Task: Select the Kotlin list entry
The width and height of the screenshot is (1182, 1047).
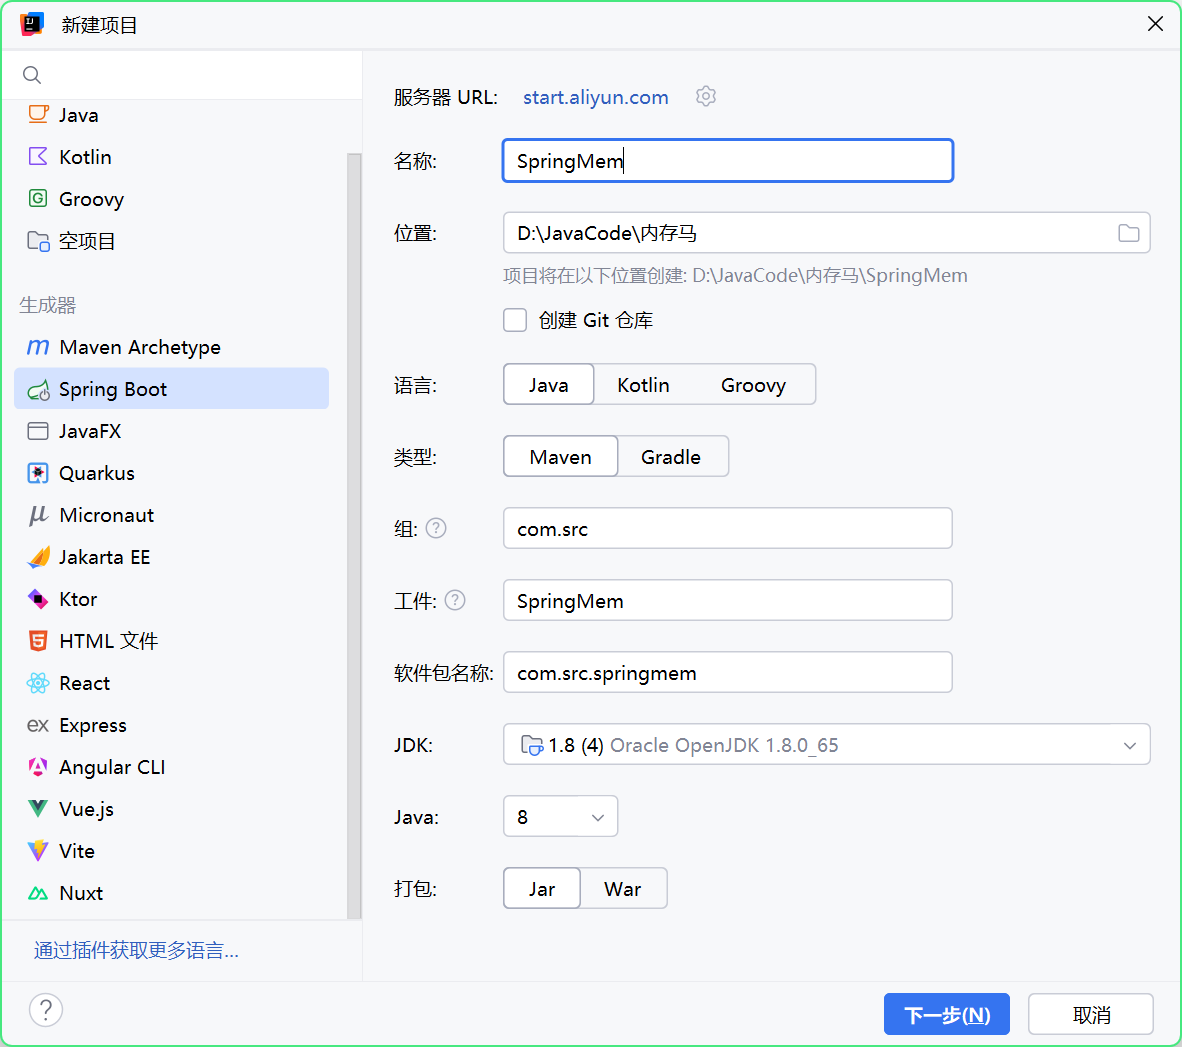Action: click(171, 157)
